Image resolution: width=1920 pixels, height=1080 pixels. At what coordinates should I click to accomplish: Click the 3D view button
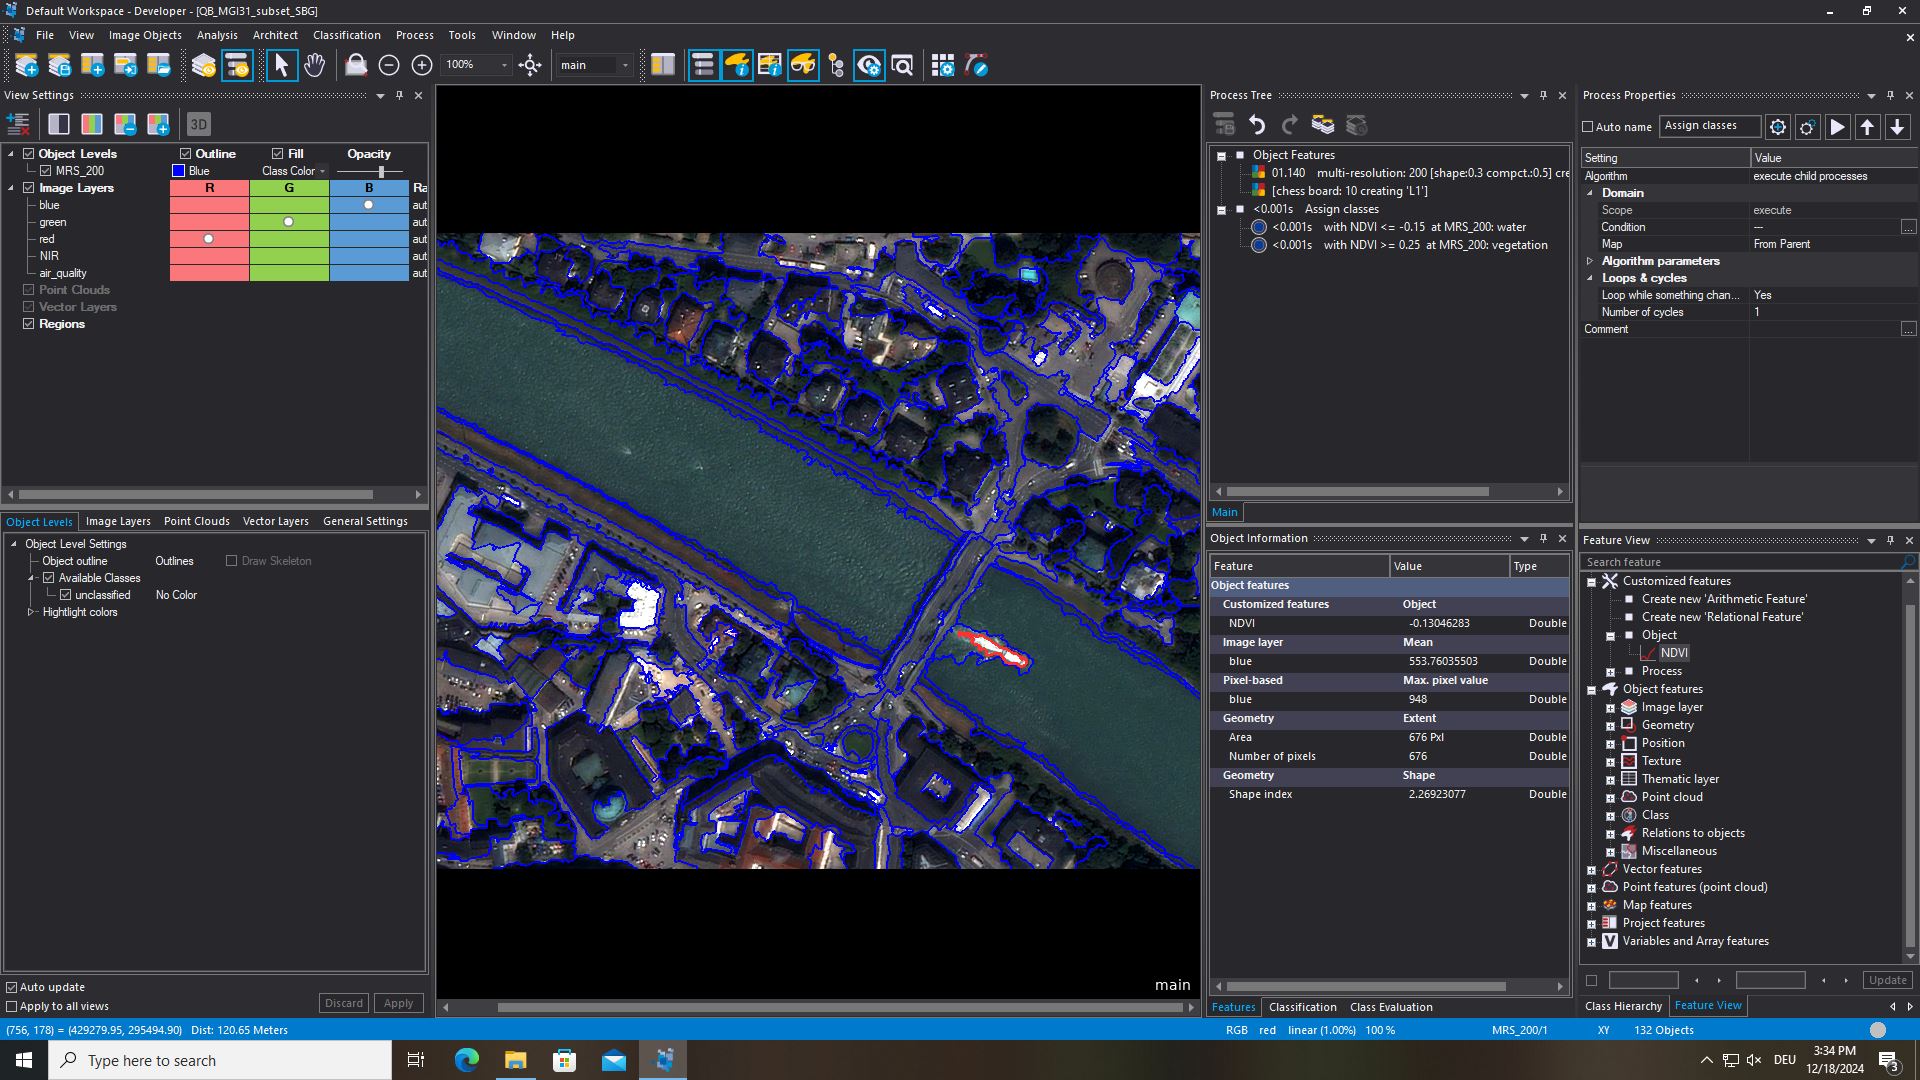click(198, 124)
